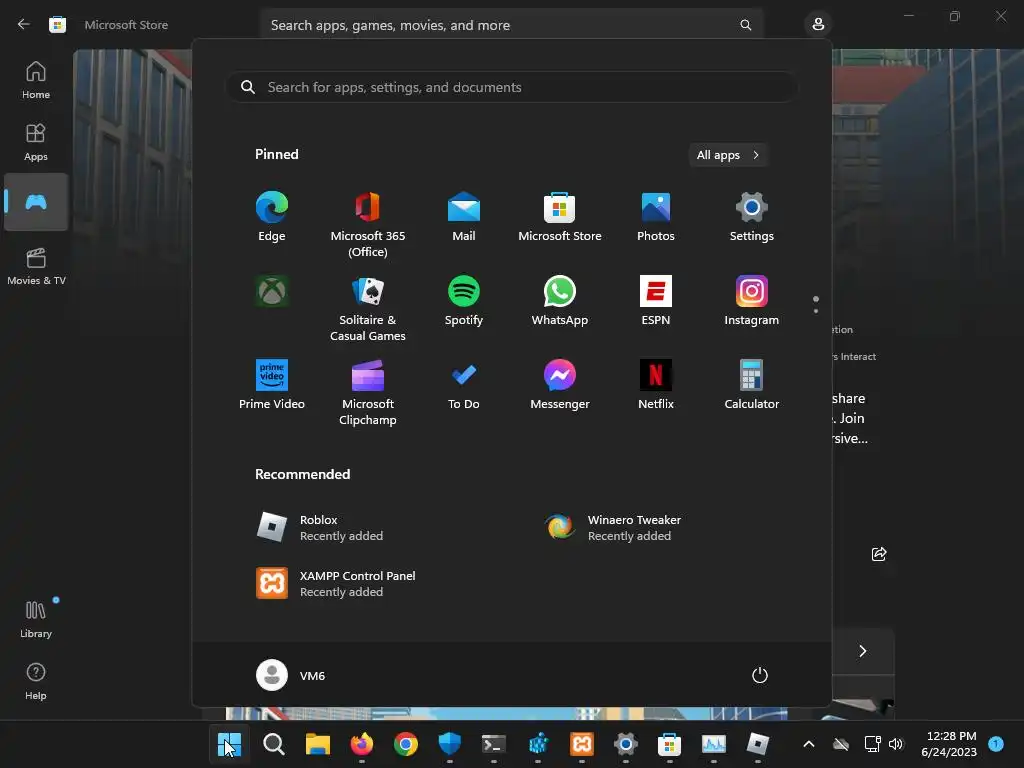Open the ESPN app
The image size is (1024, 768).
click(x=656, y=300)
